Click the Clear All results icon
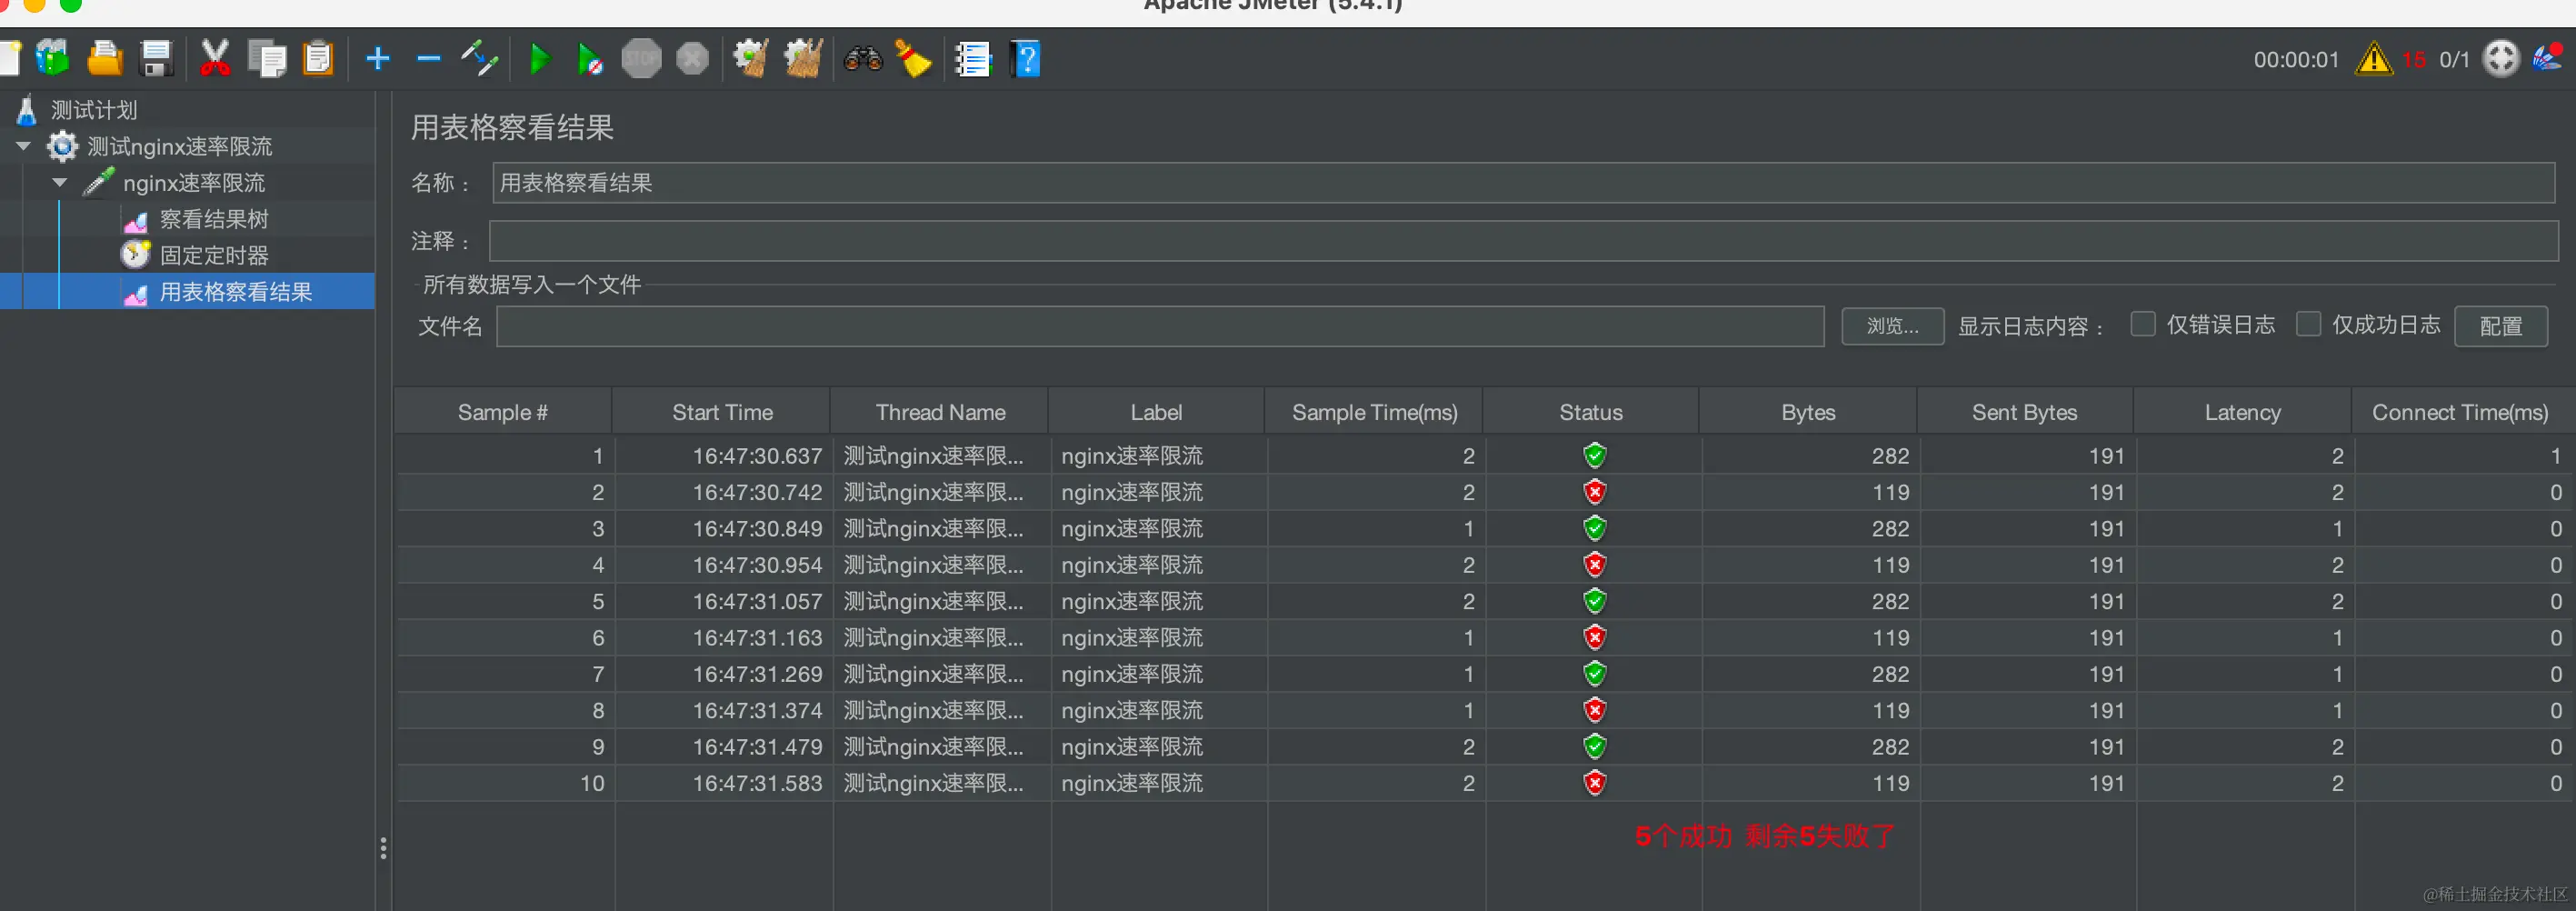 (x=803, y=59)
